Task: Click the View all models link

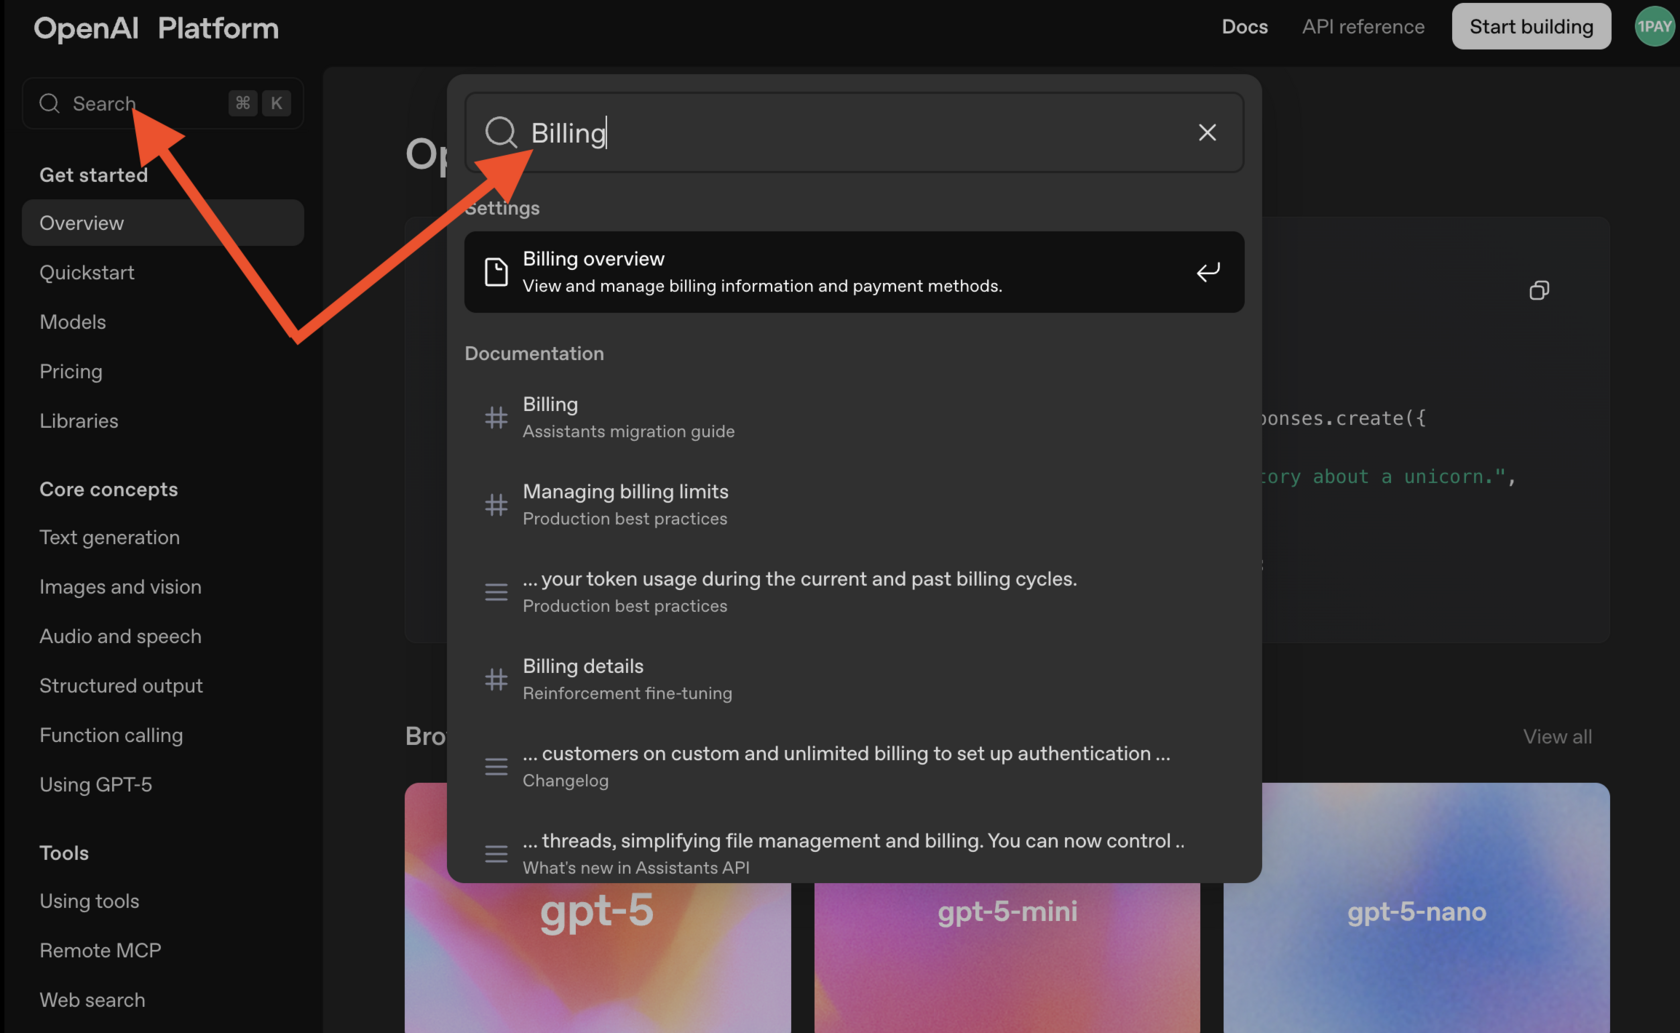Action: pyautogui.click(x=1557, y=737)
